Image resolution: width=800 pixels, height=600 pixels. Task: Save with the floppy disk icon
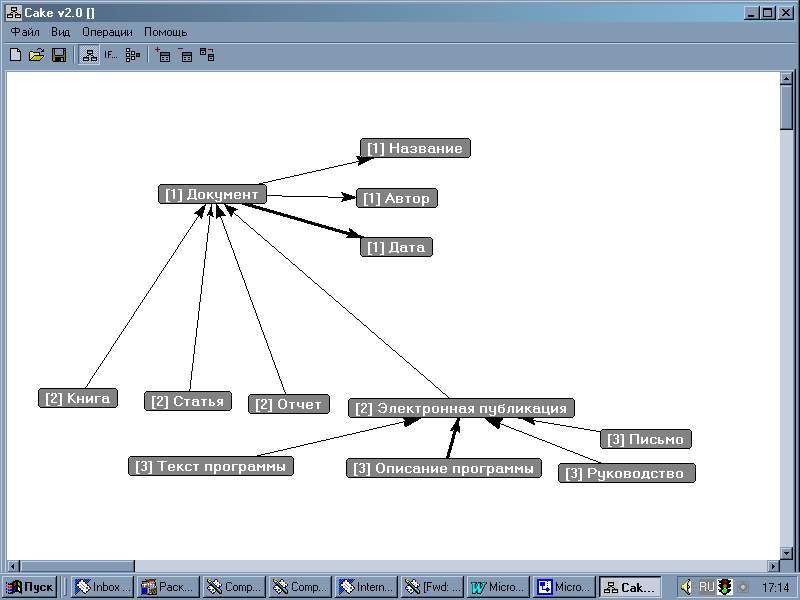tap(59, 55)
